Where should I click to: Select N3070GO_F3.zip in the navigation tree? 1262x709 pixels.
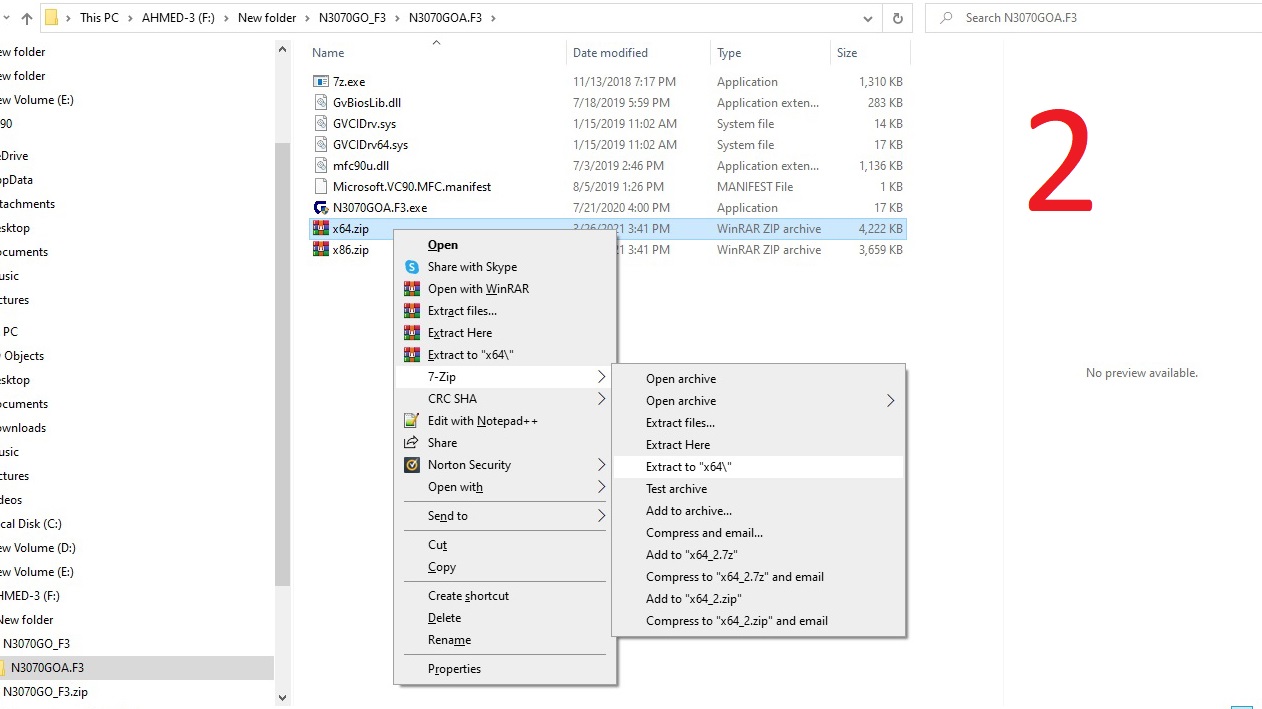click(x=45, y=692)
